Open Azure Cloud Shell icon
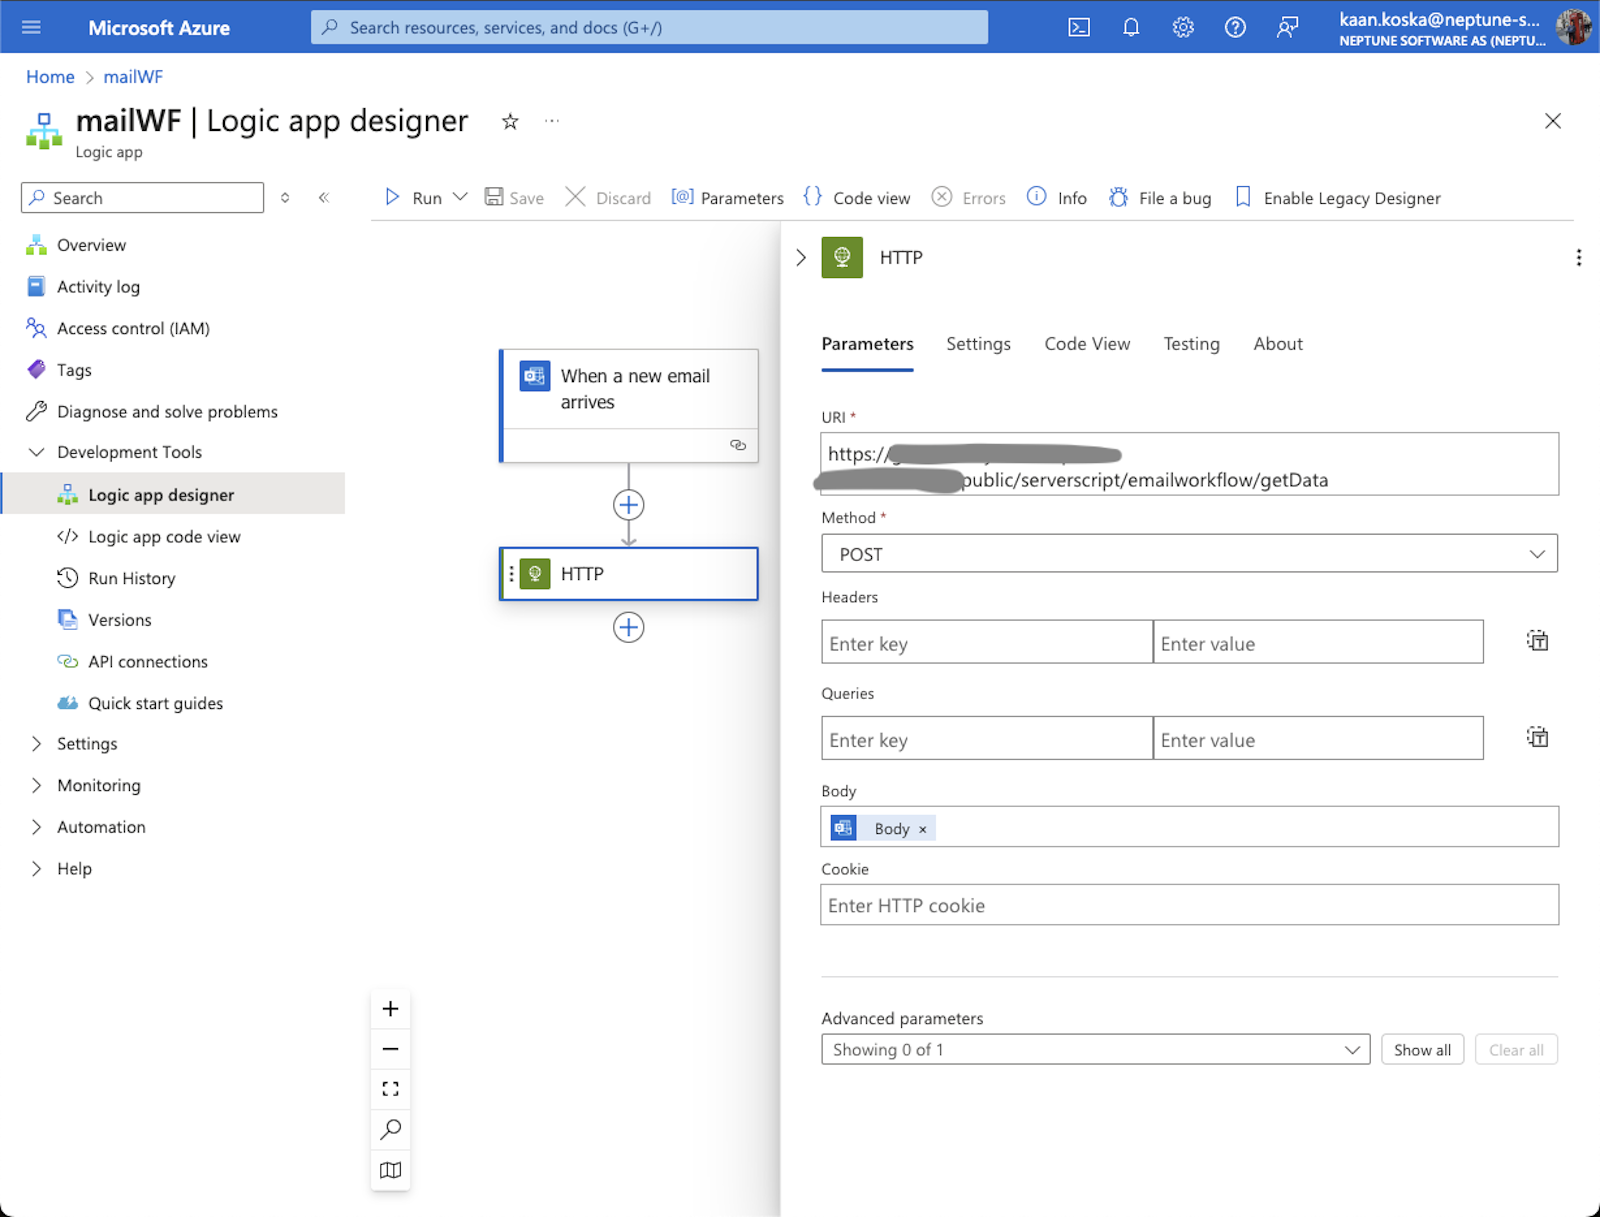This screenshot has width=1600, height=1217. click(x=1079, y=27)
